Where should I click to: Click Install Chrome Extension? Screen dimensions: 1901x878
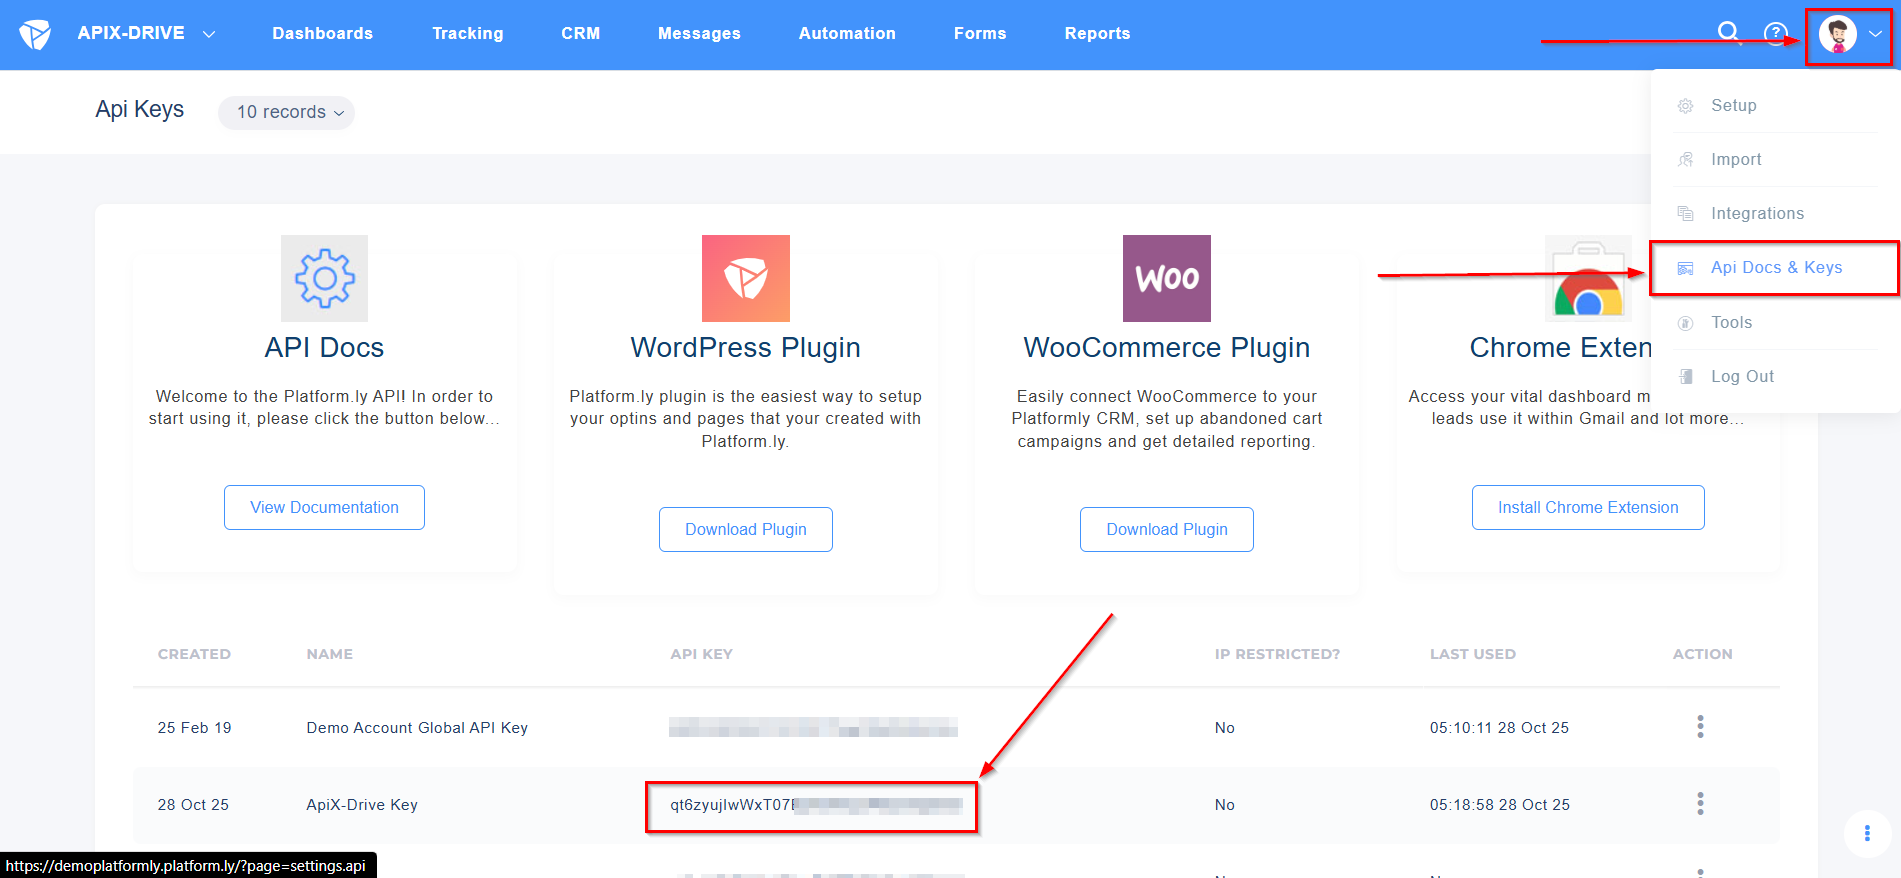coord(1588,507)
